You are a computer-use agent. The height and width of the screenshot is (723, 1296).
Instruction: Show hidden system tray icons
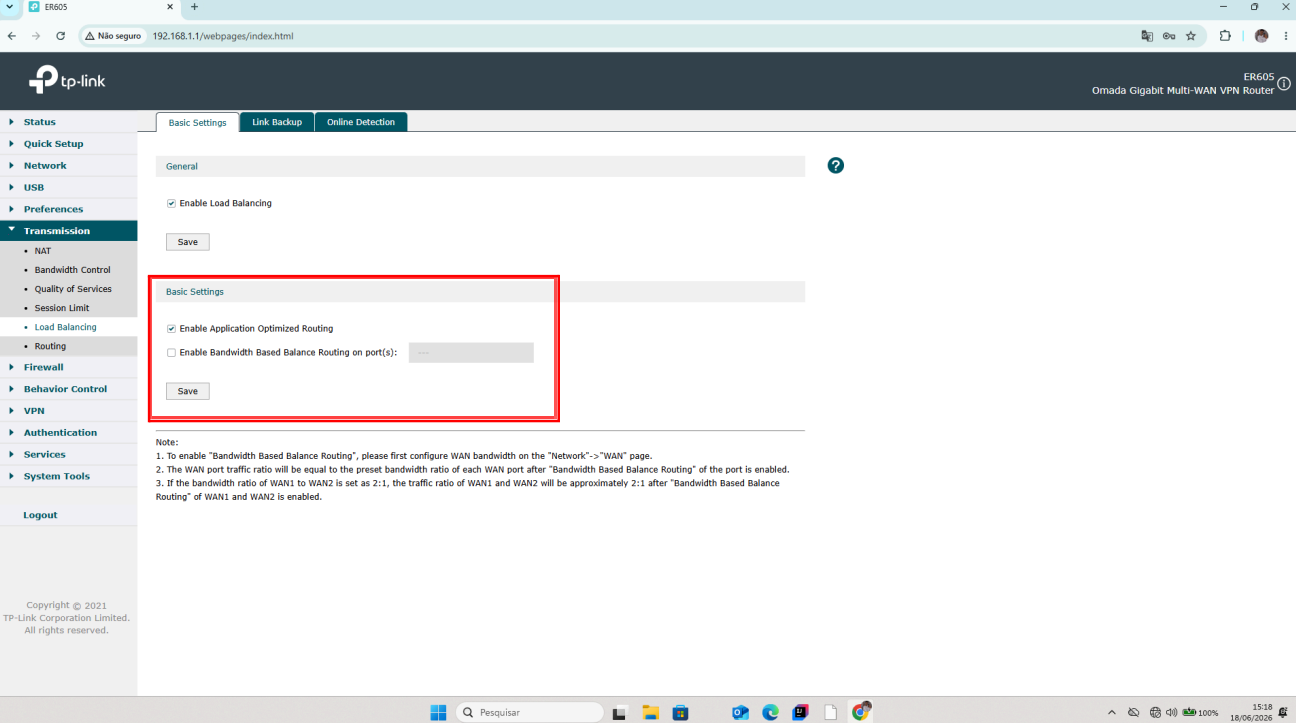1112,712
